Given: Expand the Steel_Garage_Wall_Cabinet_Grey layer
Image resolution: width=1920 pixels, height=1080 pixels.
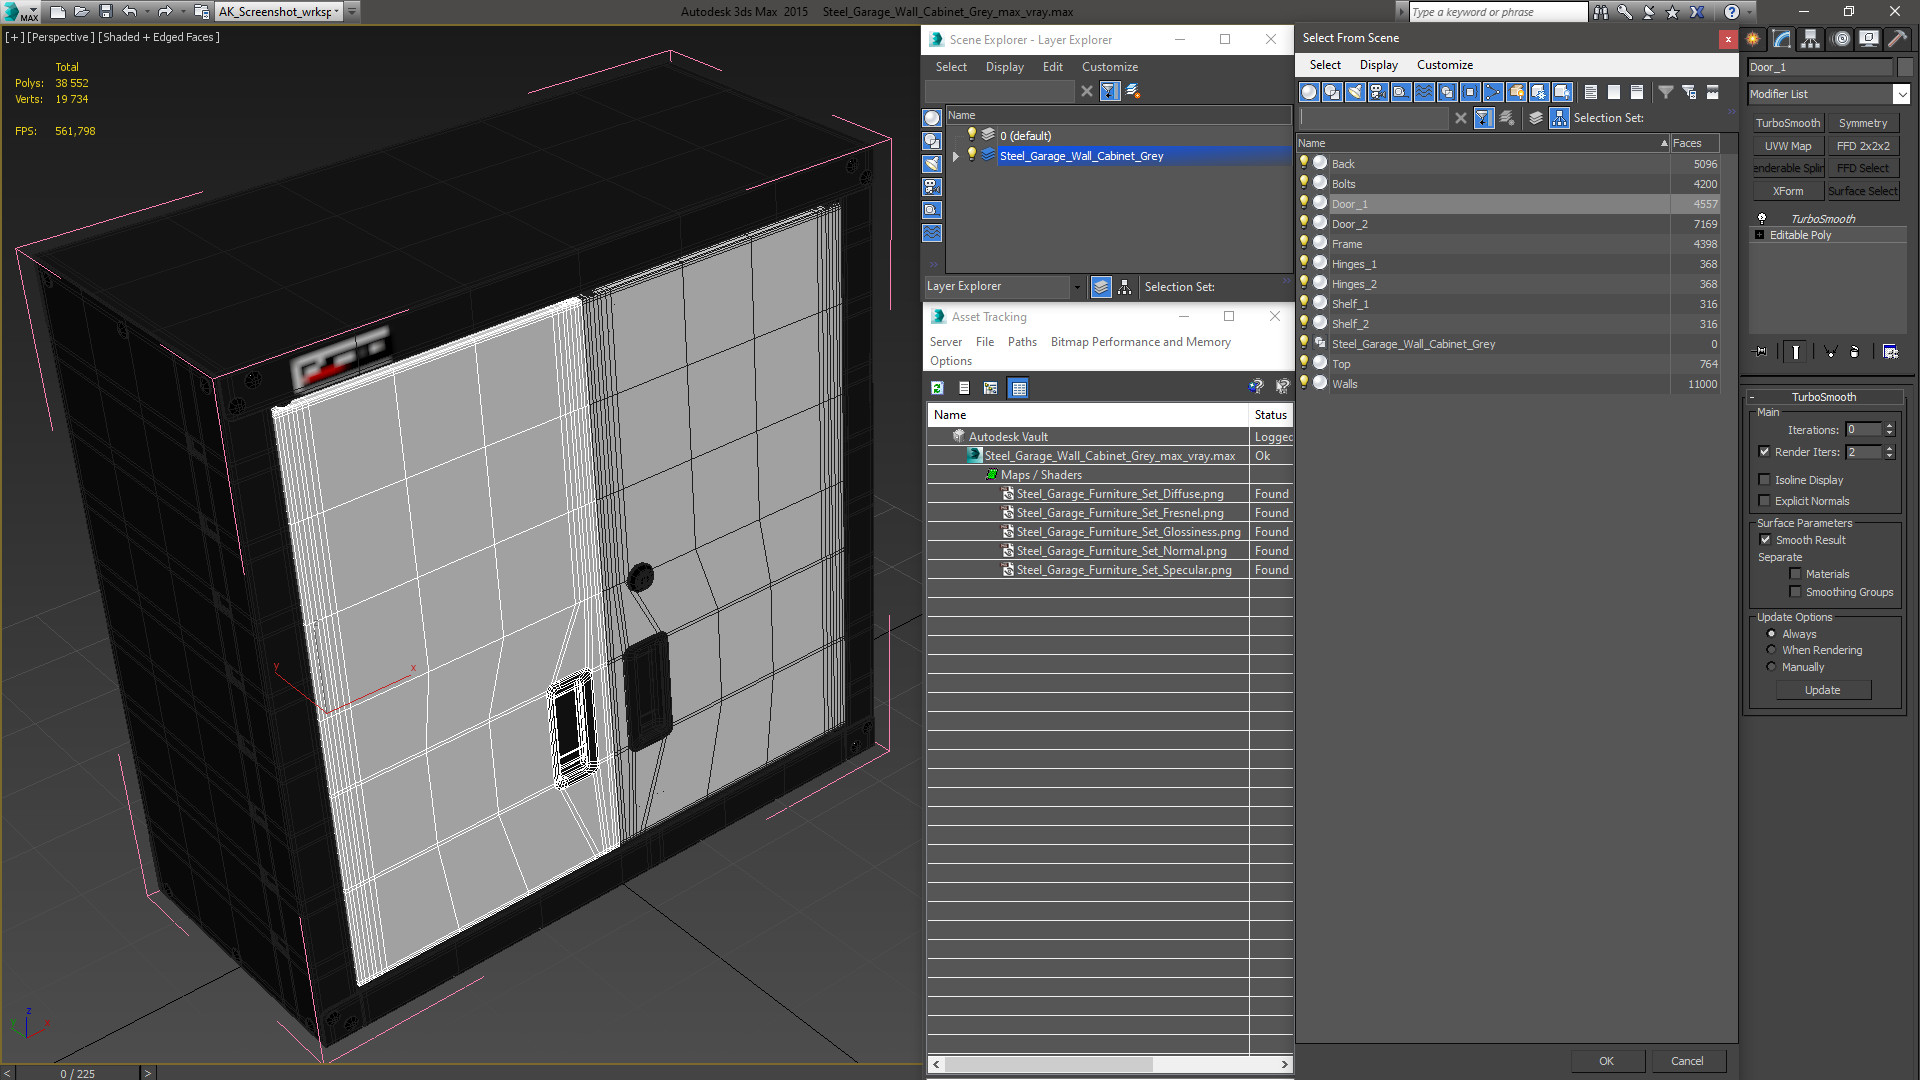Looking at the screenshot, I should click(956, 156).
